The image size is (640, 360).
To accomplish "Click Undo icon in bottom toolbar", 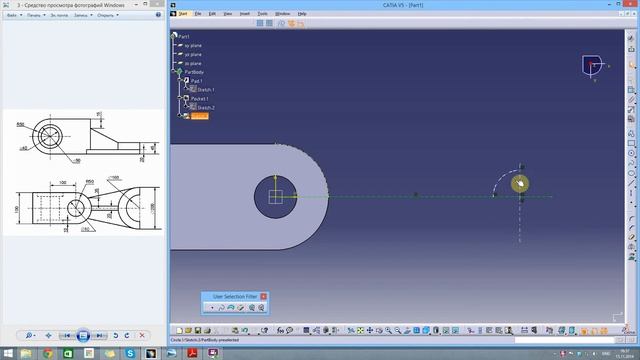I will (244, 331).
